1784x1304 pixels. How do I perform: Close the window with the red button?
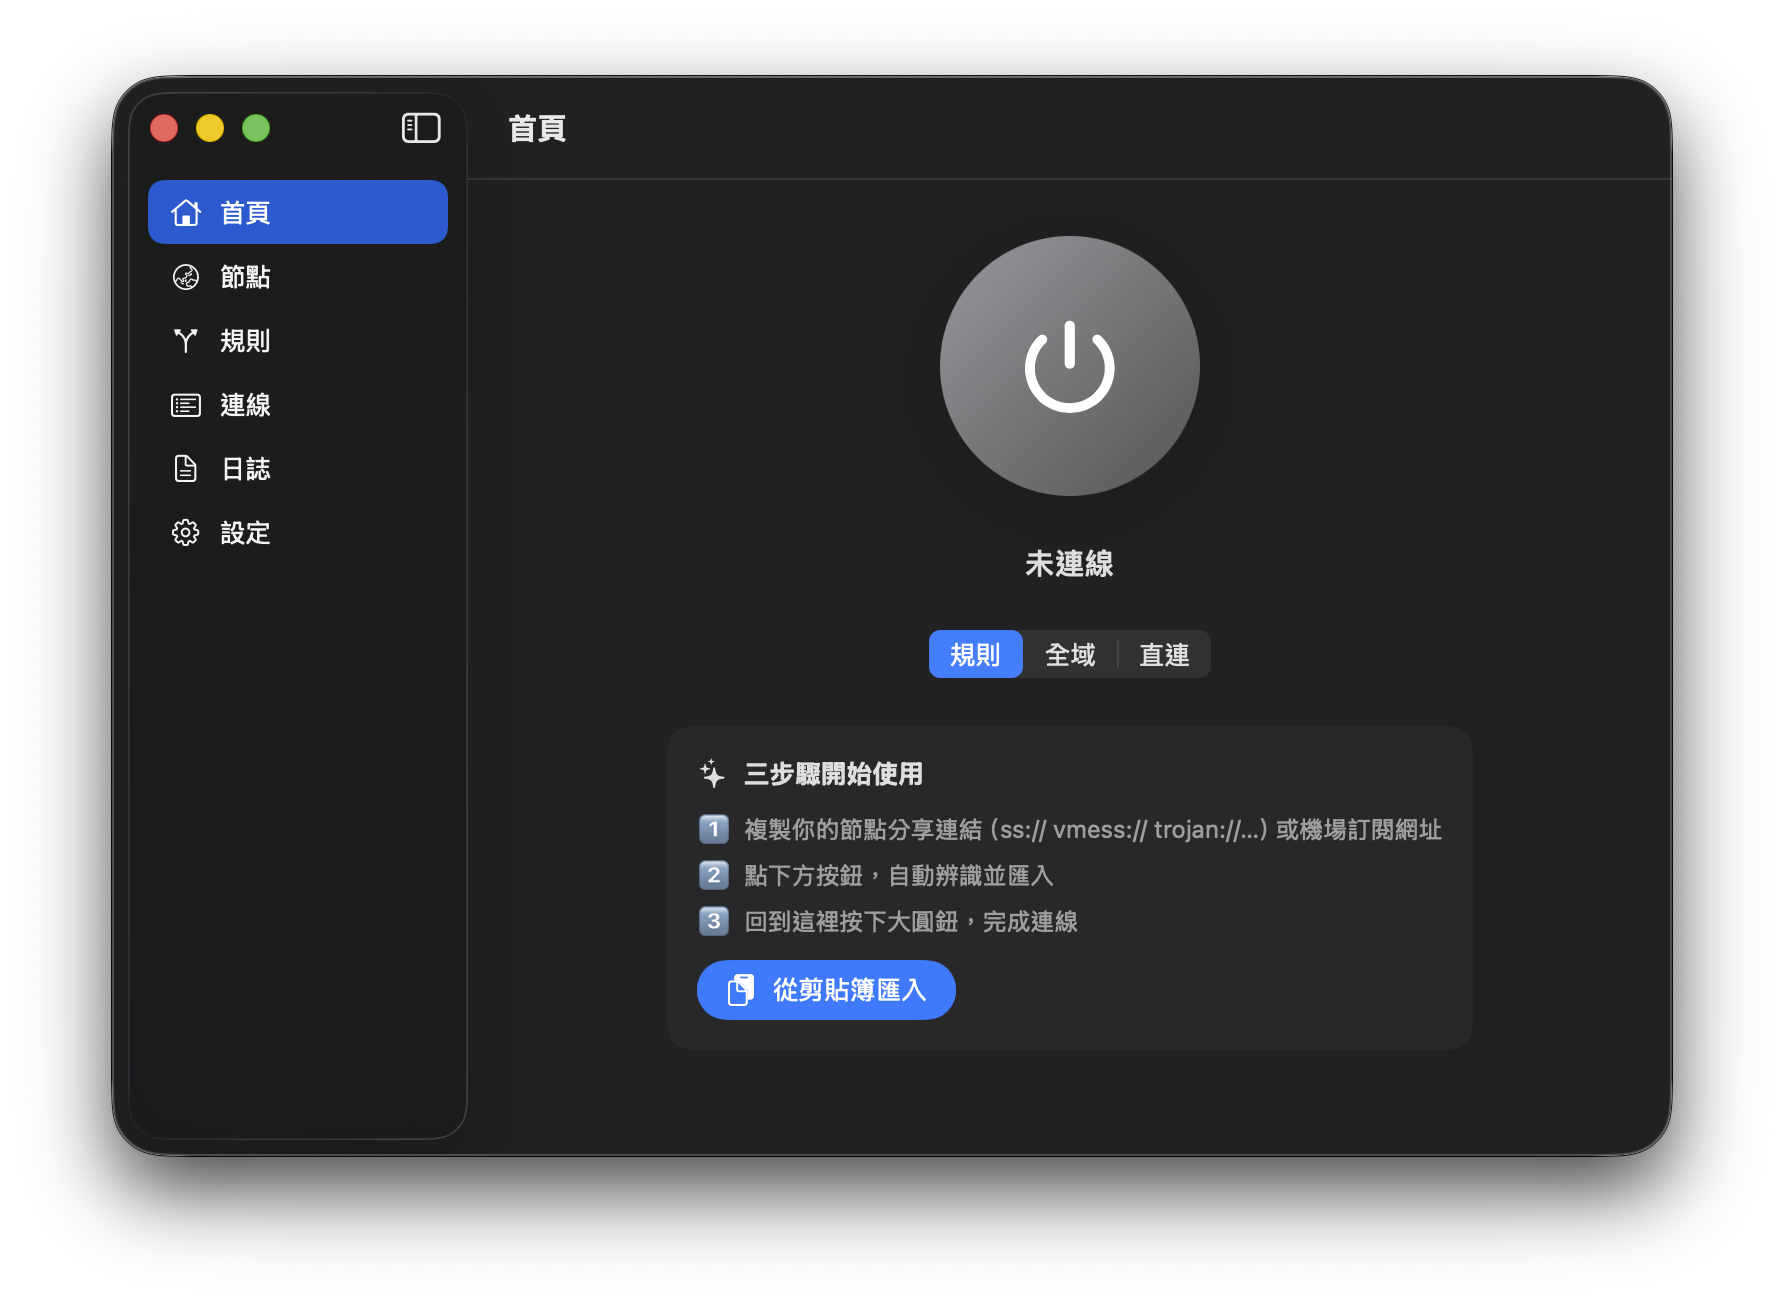(x=164, y=128)
